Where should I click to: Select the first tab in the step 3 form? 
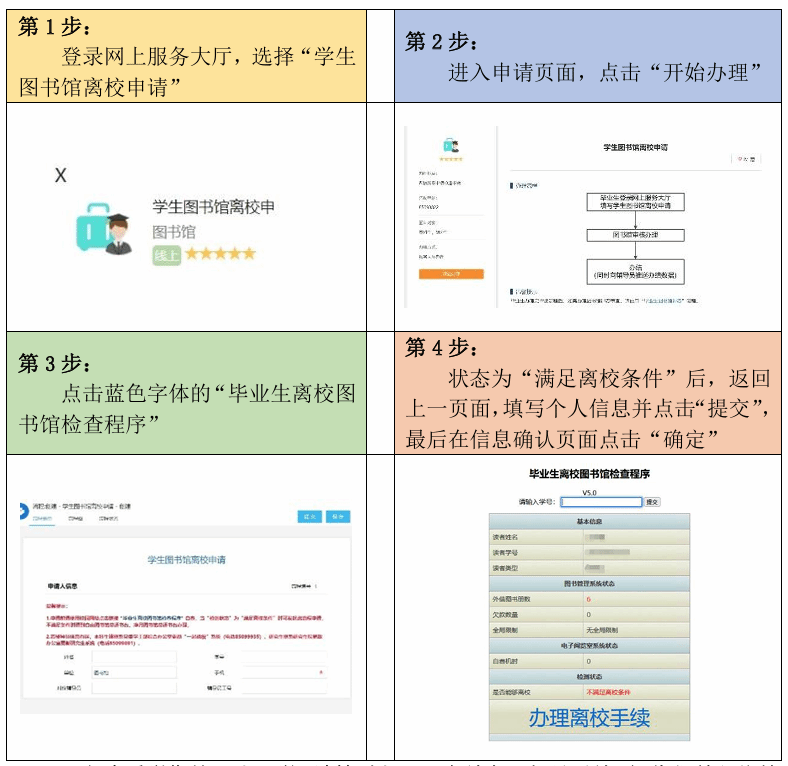(43, 520)
